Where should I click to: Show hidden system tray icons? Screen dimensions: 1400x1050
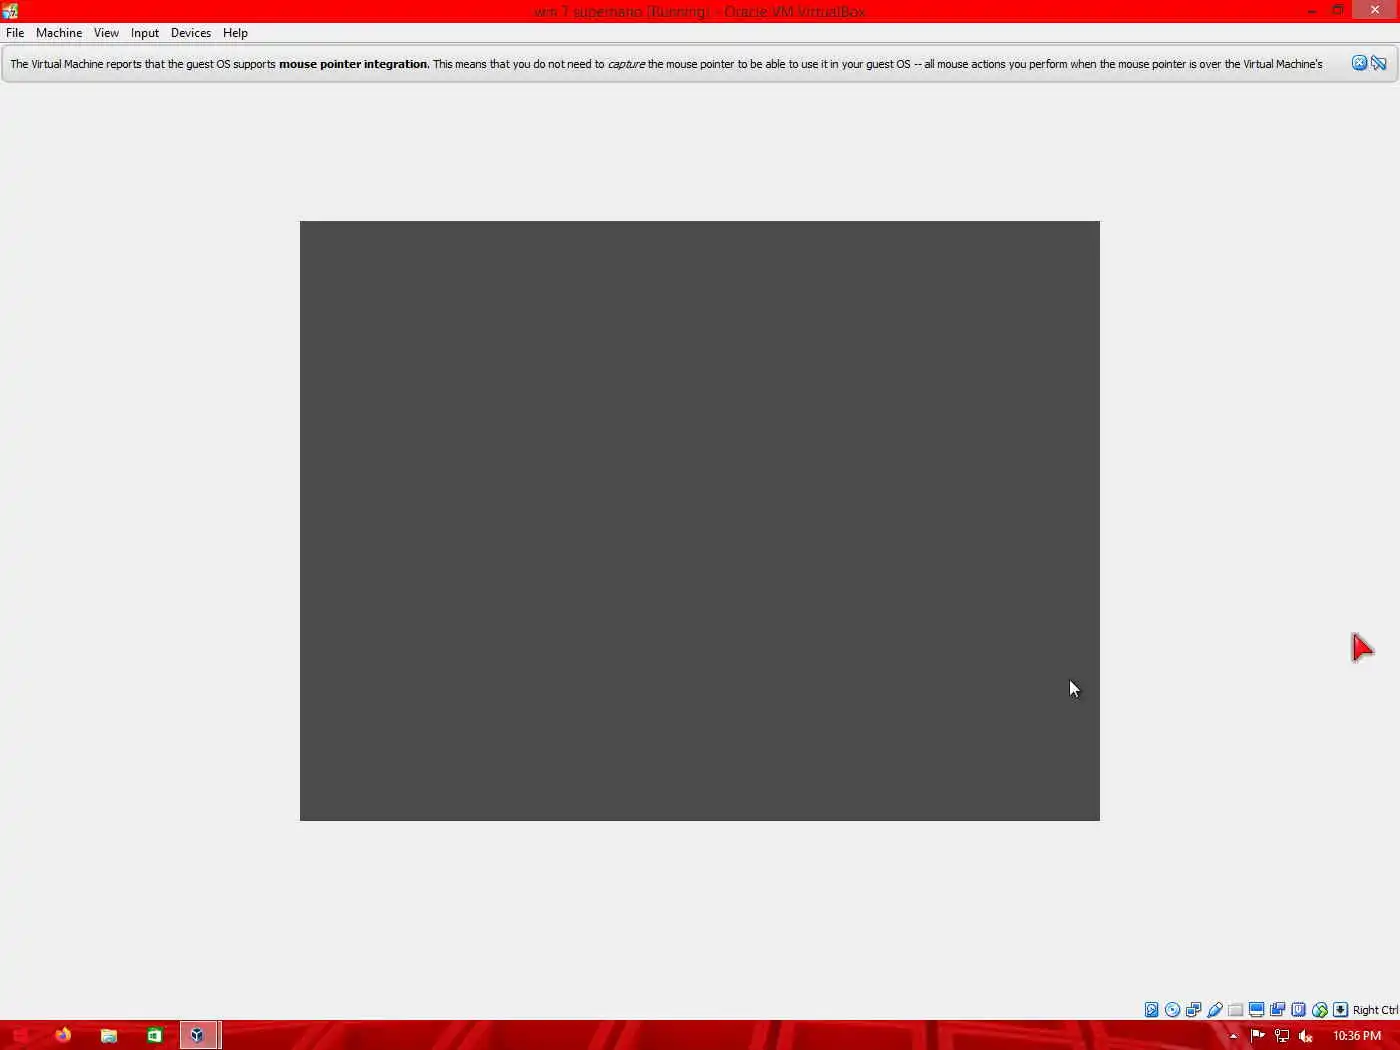(x=1233, y=1036)
